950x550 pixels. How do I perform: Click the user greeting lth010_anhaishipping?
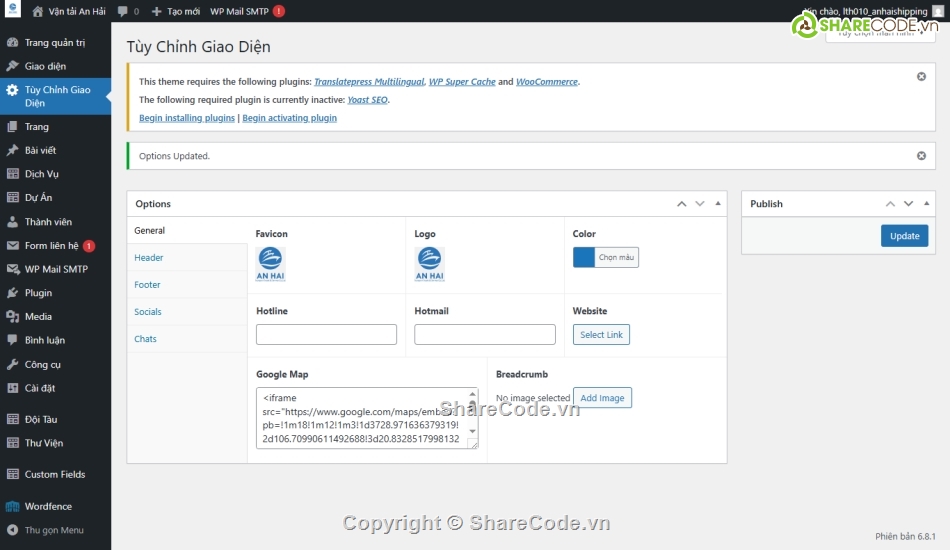click(865, 12)
